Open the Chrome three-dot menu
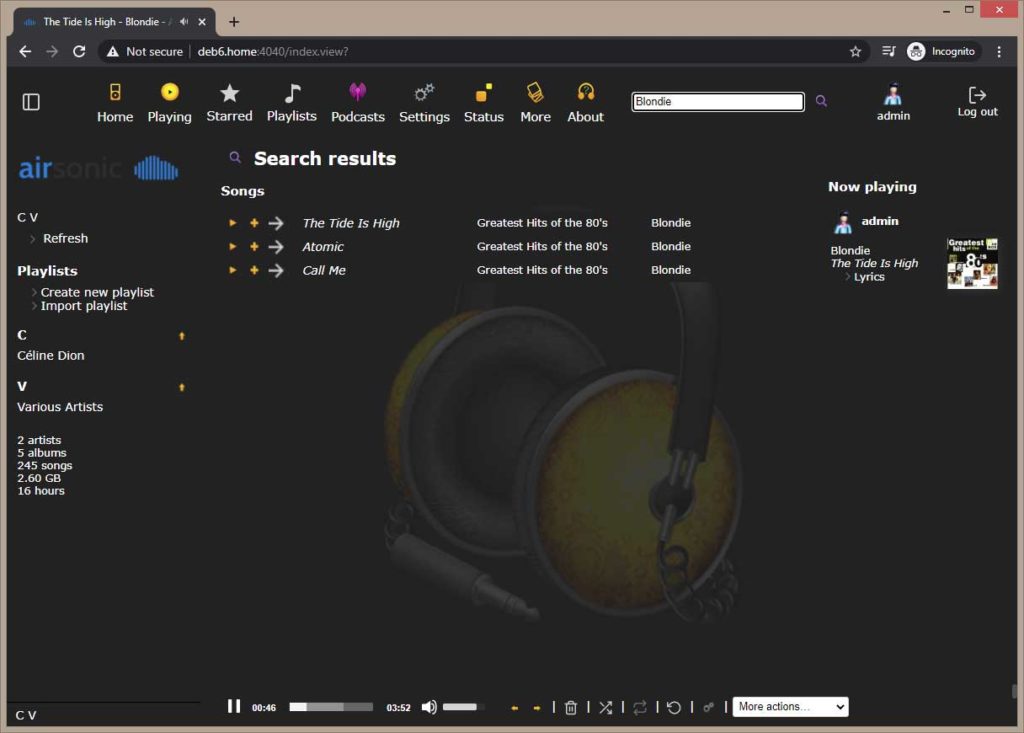The height and width of the screenshot is (733, 1024). [x=999, y=52]
